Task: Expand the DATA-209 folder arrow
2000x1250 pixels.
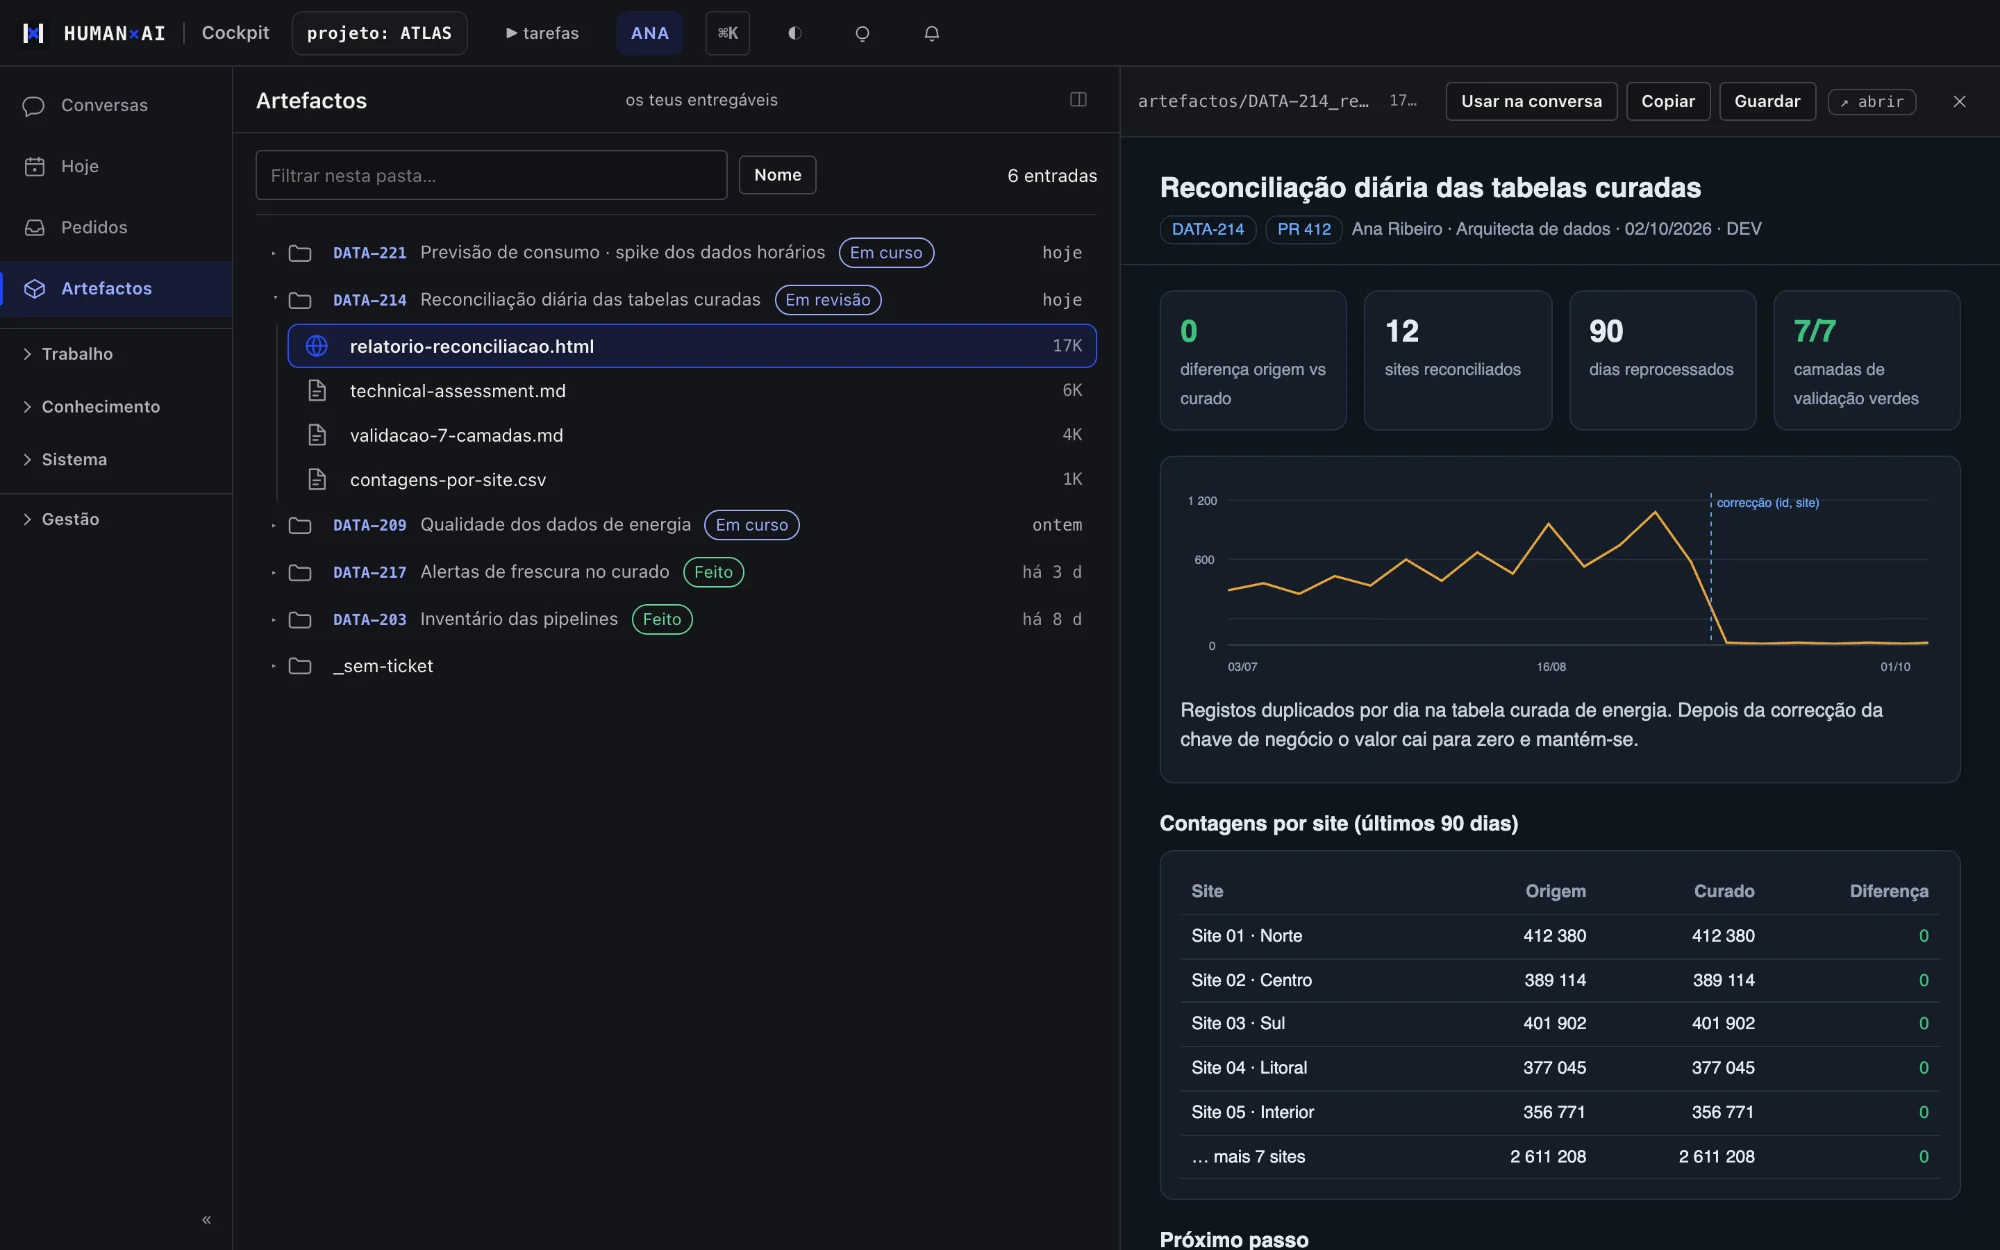Action: pos(273,525)
